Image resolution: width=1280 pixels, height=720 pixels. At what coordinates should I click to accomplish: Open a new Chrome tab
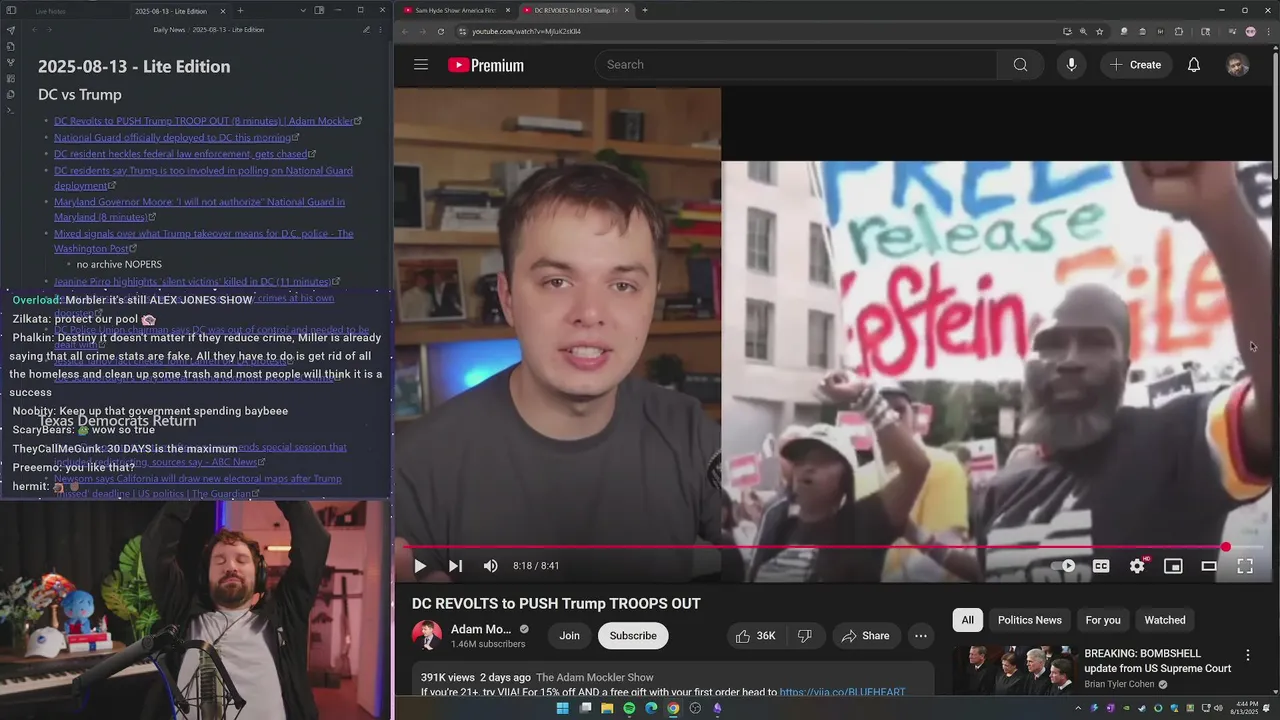point(644,10)
